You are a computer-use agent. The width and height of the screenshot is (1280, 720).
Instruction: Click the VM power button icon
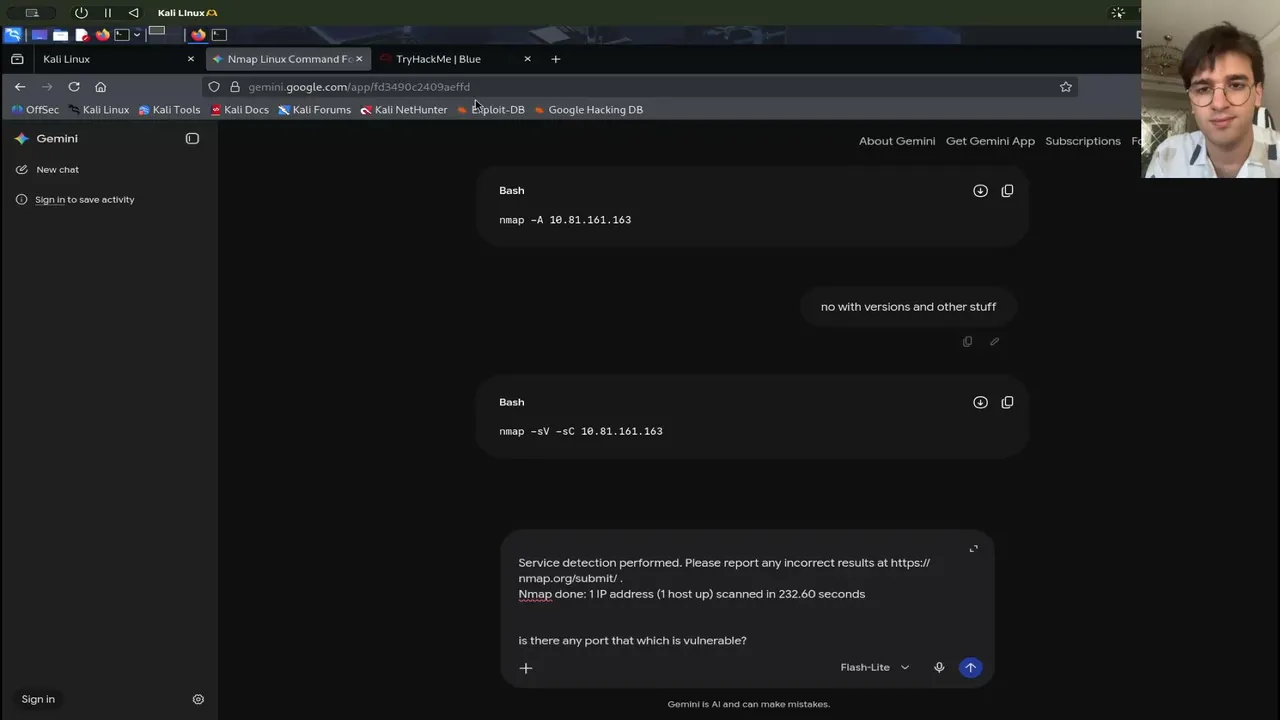tap(81, 13)
